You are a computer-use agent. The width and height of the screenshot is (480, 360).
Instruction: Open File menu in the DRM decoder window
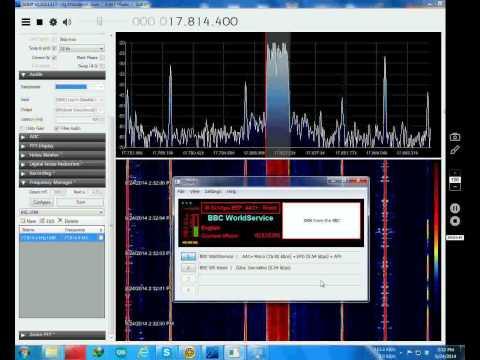181,191
